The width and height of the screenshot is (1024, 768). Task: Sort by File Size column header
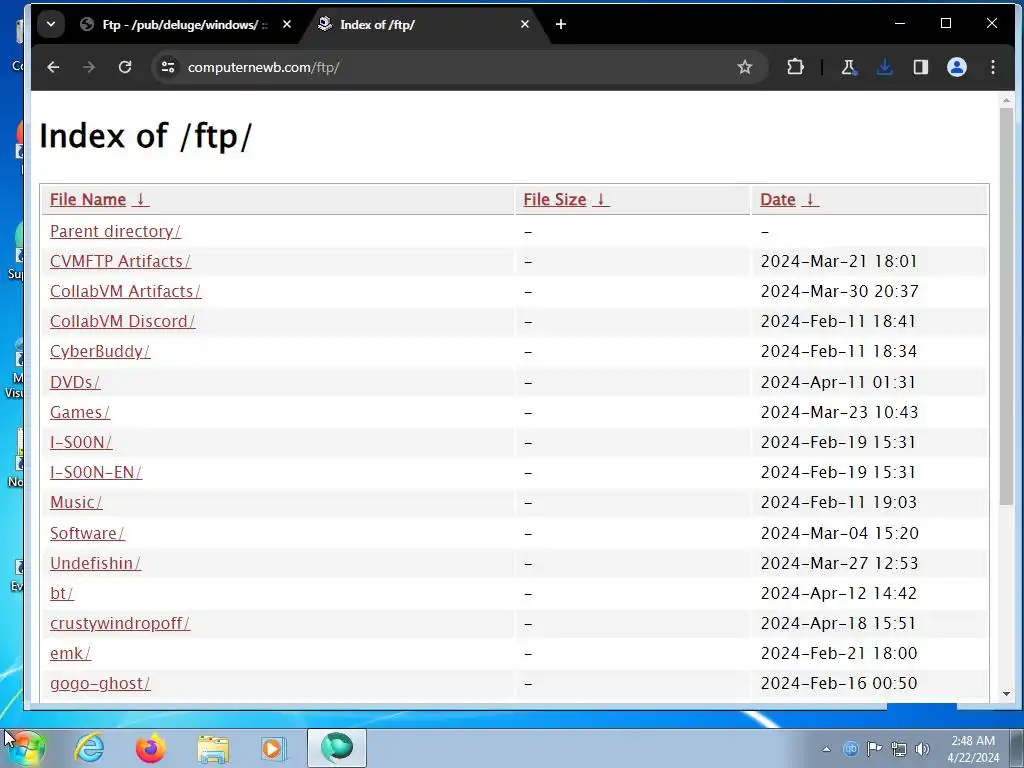click(554, 200)
